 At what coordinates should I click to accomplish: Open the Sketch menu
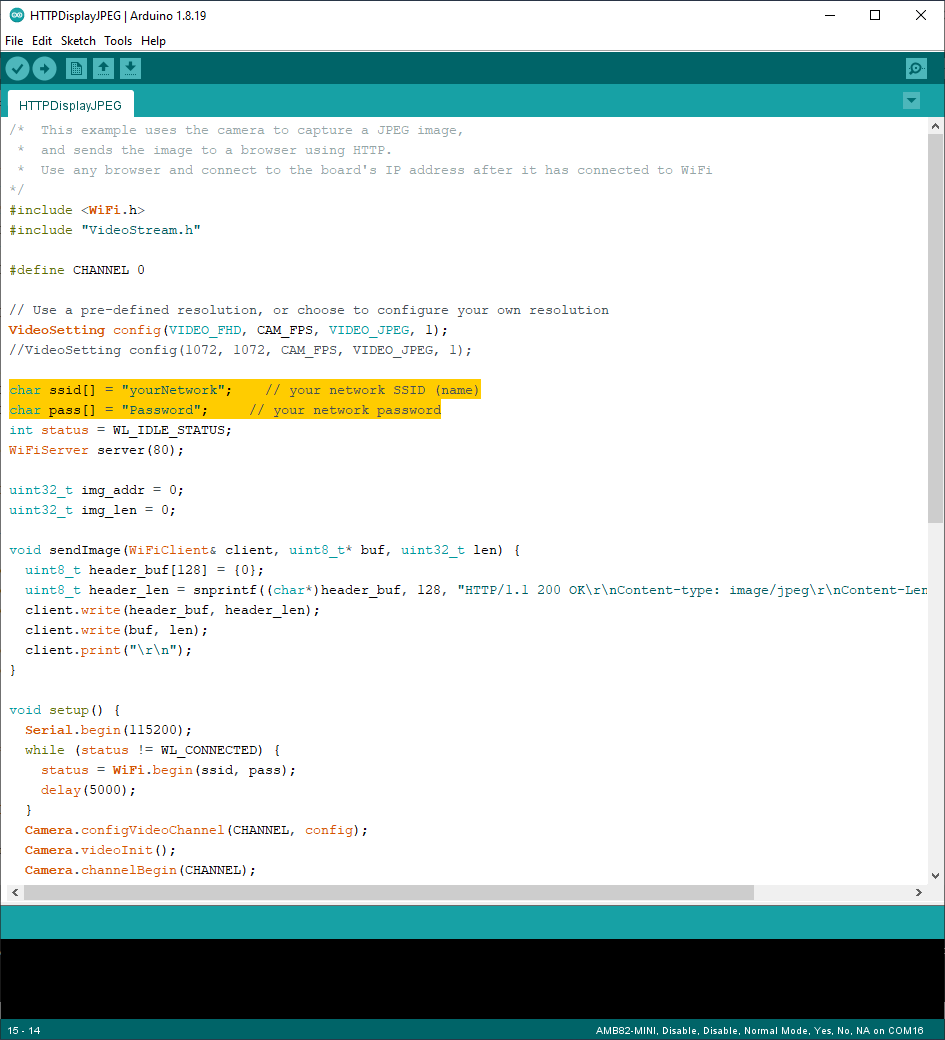(x=78, y=40)
